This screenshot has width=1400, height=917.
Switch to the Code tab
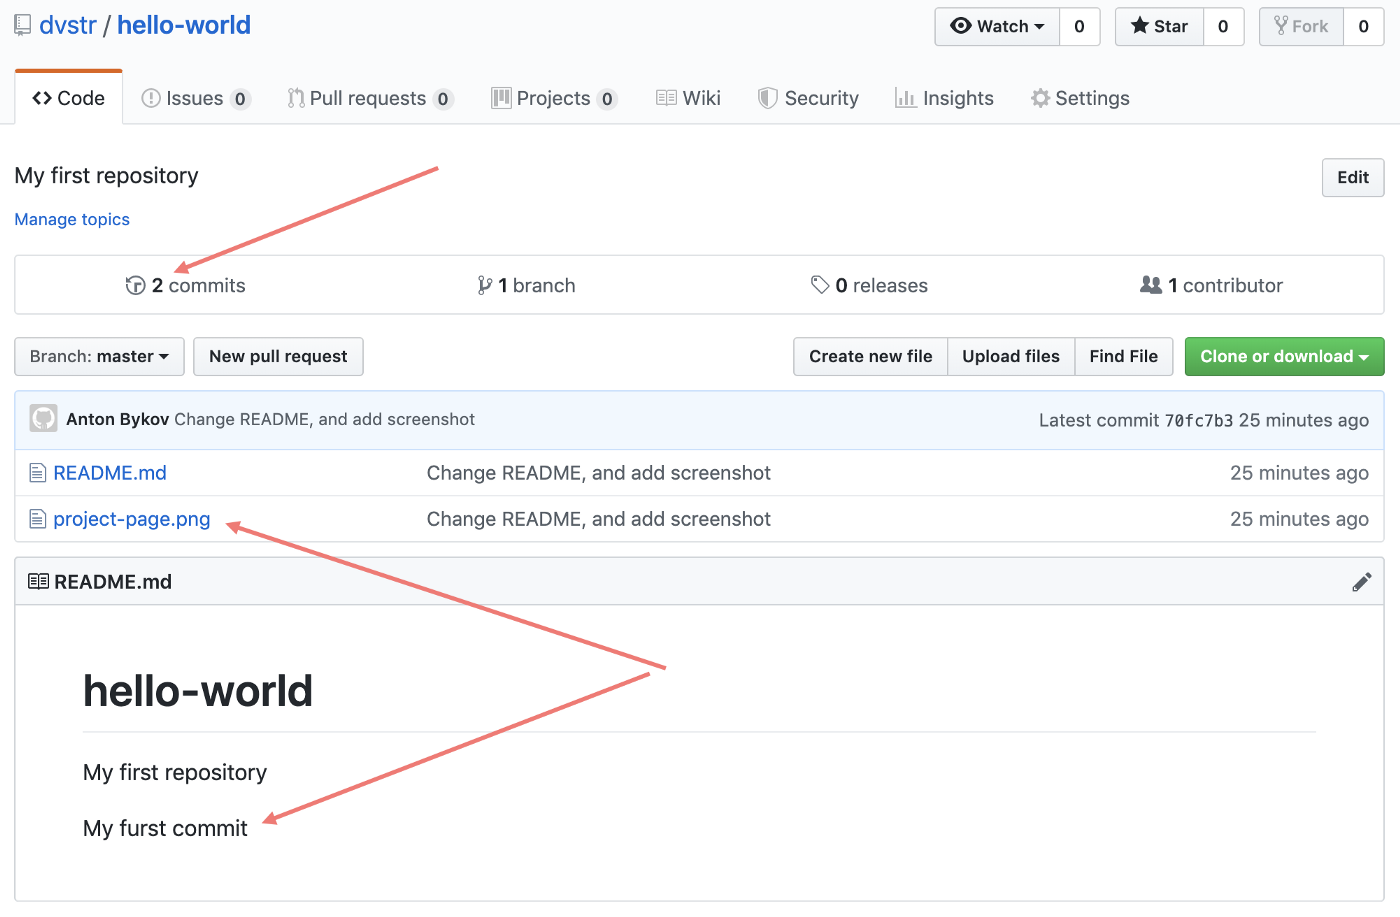(69, 98)
